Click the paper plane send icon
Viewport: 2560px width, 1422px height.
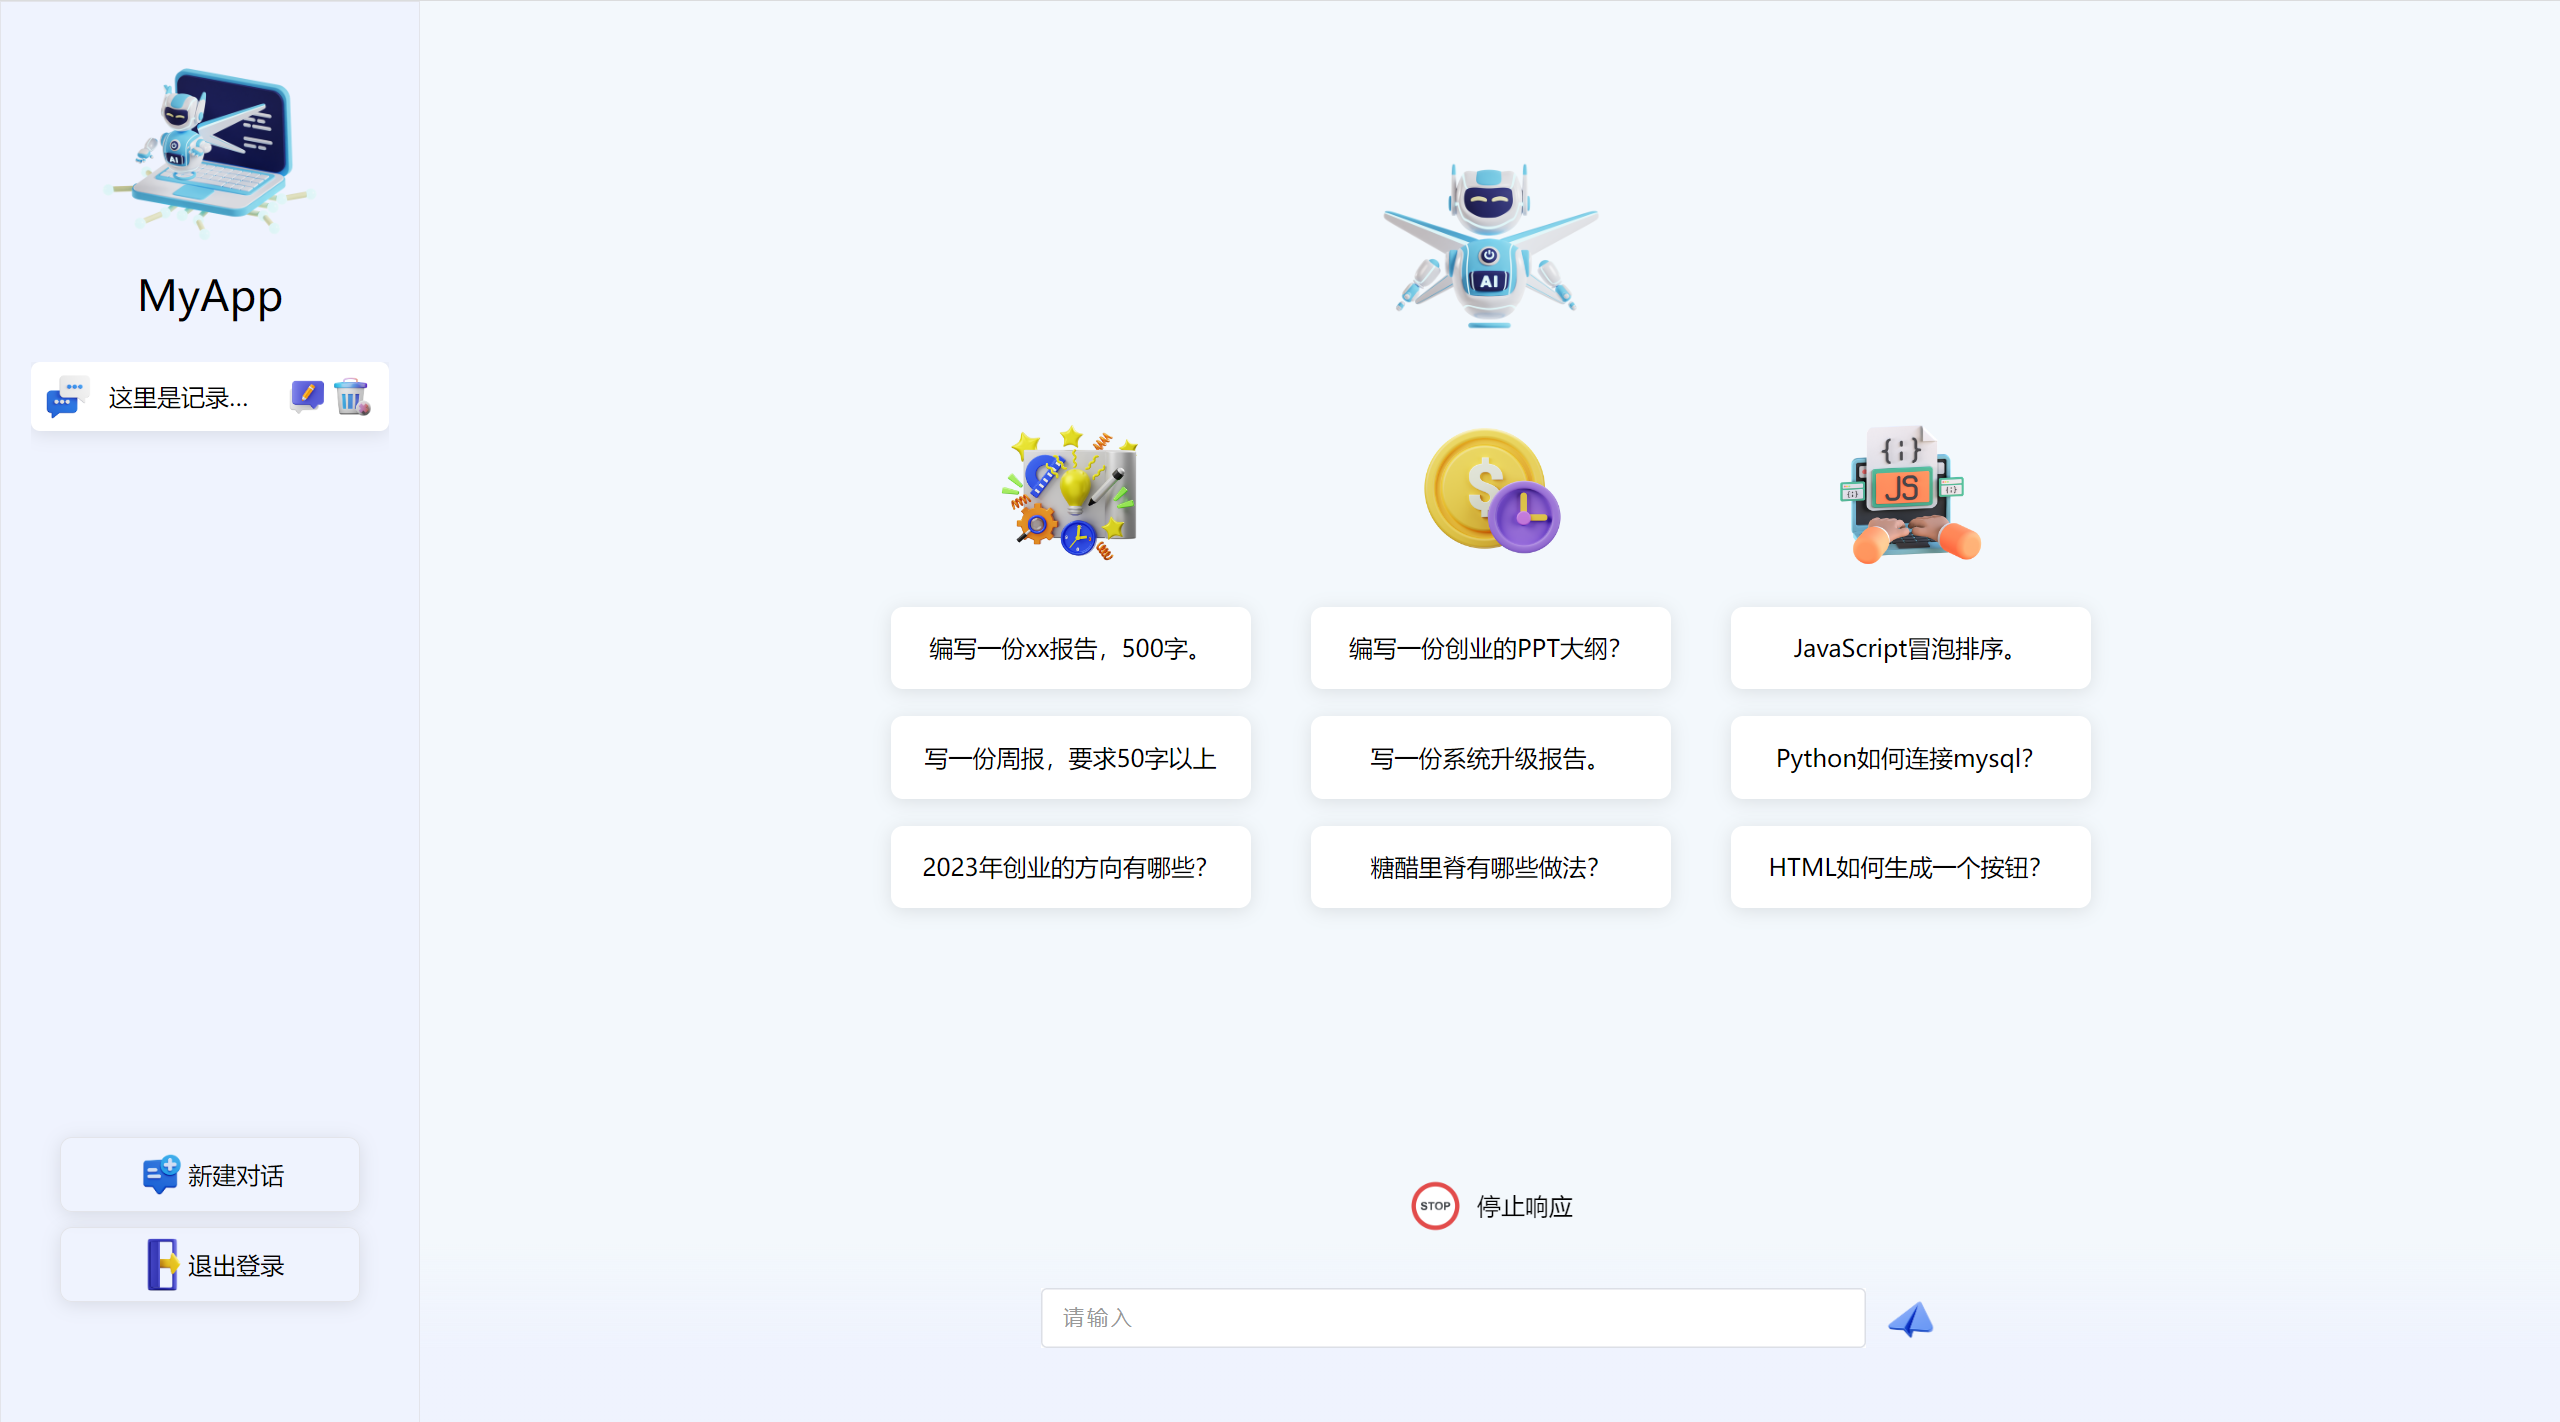click(1911, 1319)
